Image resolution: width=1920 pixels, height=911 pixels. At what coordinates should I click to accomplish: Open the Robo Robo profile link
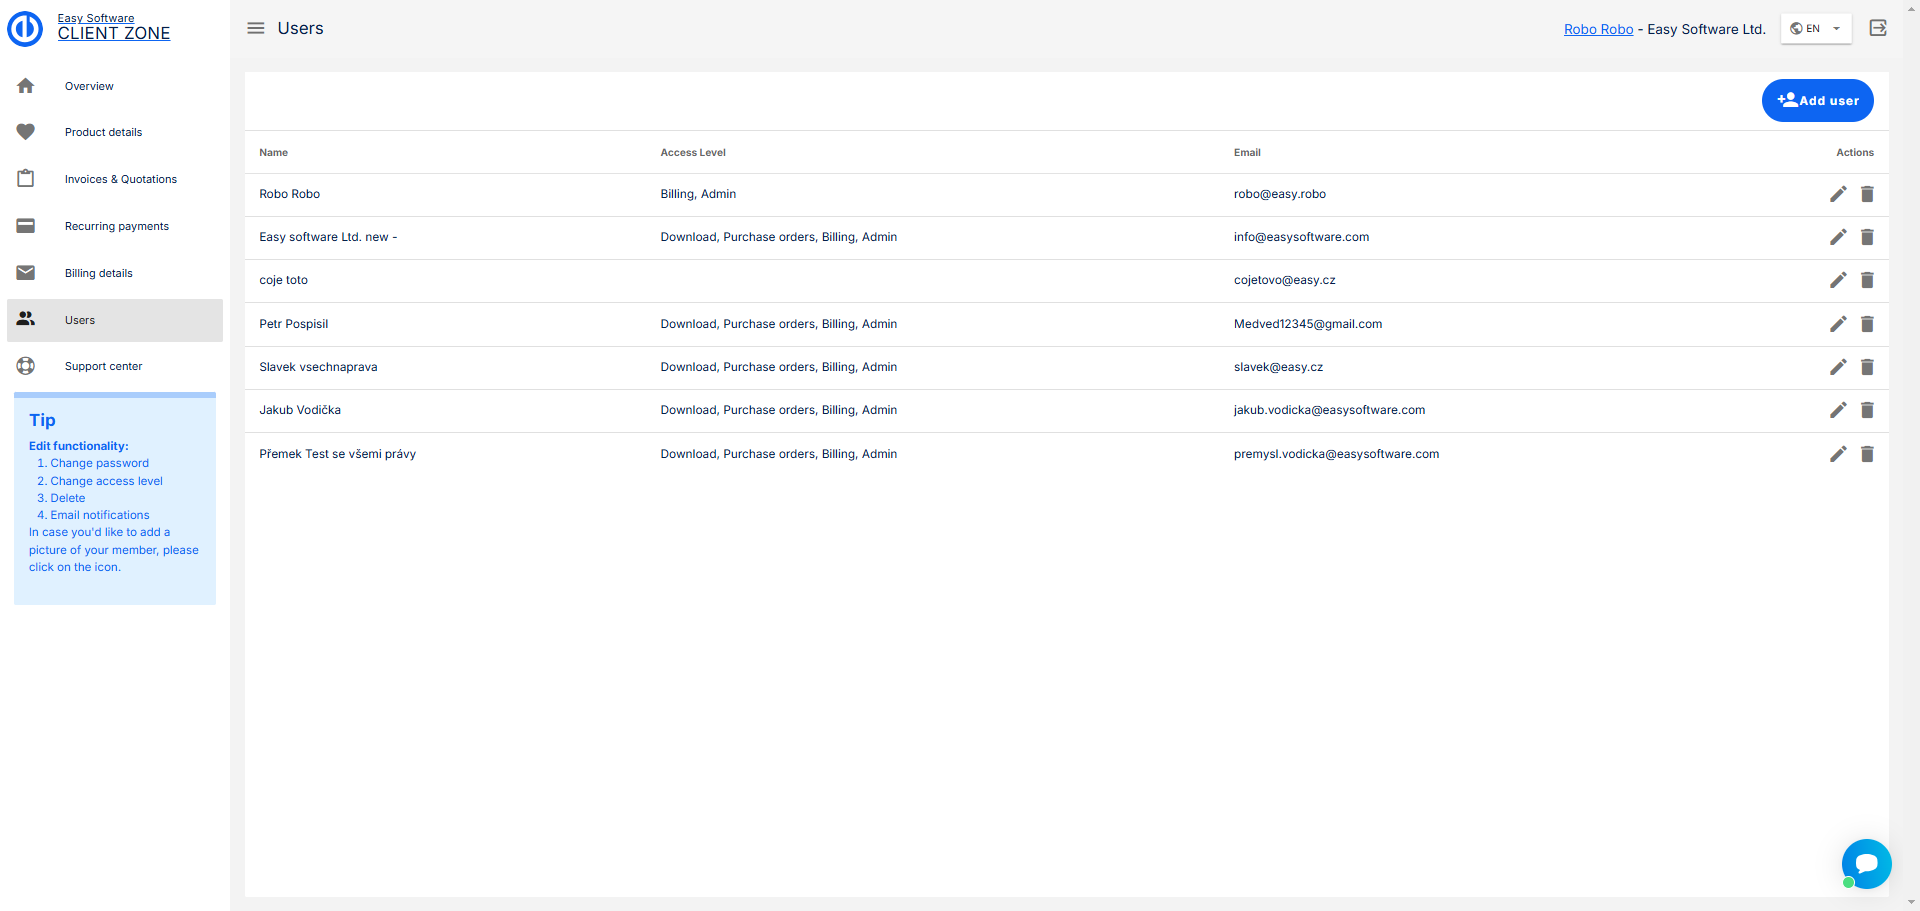(1597, 29)
